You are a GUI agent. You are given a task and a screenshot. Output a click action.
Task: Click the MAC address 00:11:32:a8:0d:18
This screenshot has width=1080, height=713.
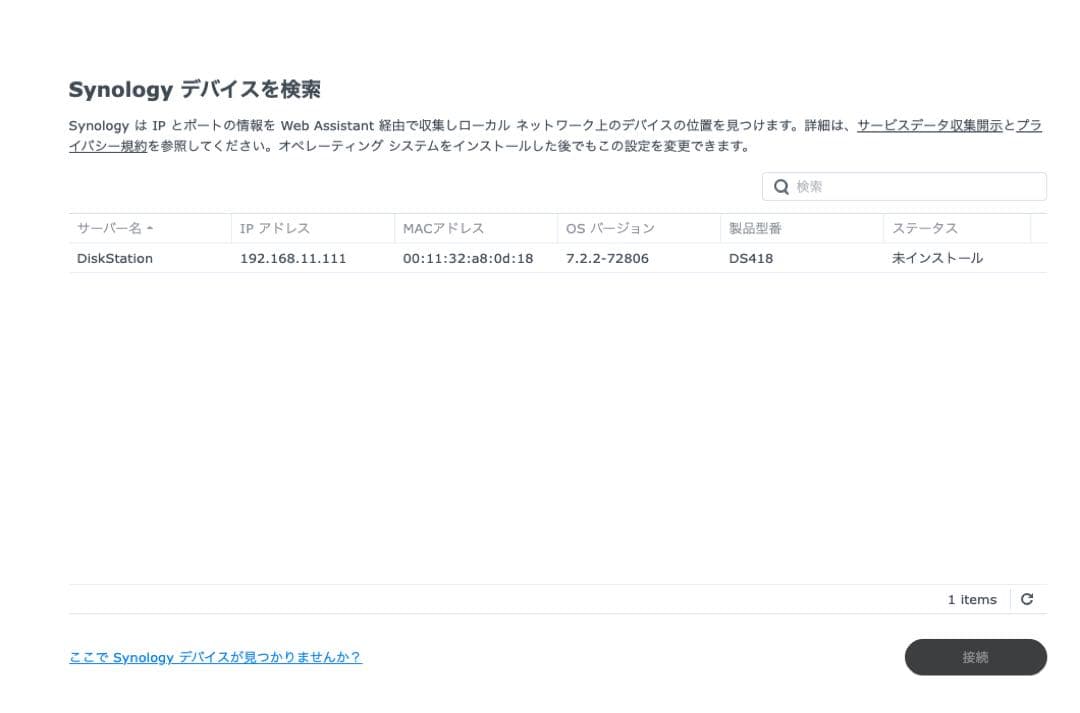(x=466, y=258)
